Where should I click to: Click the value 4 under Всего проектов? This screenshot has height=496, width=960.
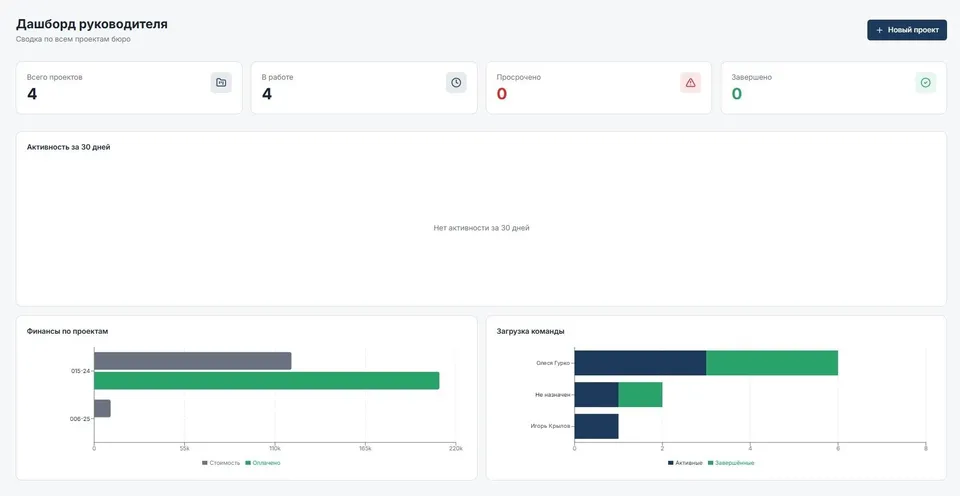click(x=32, y=94)
